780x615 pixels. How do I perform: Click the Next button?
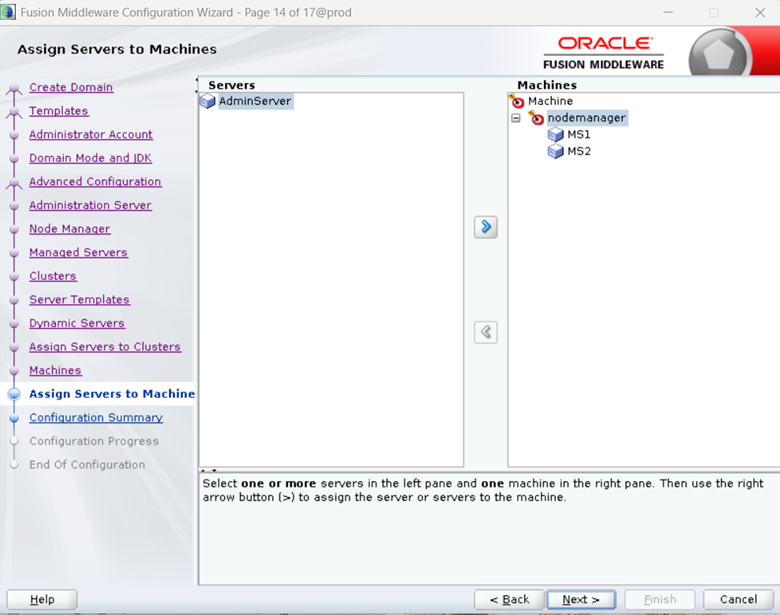coord(581,600)
